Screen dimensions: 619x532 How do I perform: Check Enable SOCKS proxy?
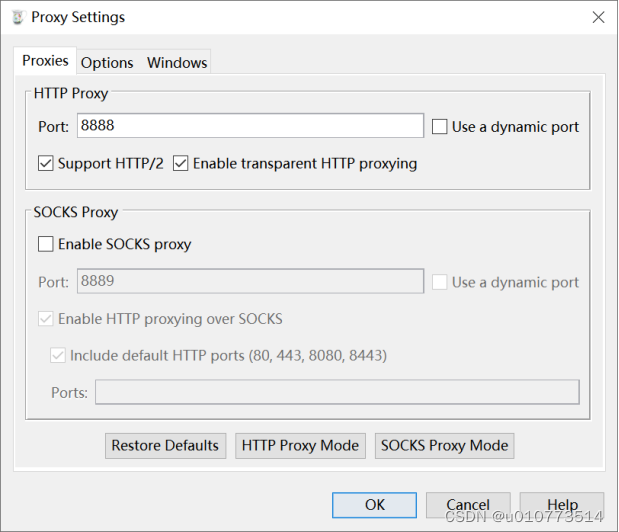coord(45,244)
